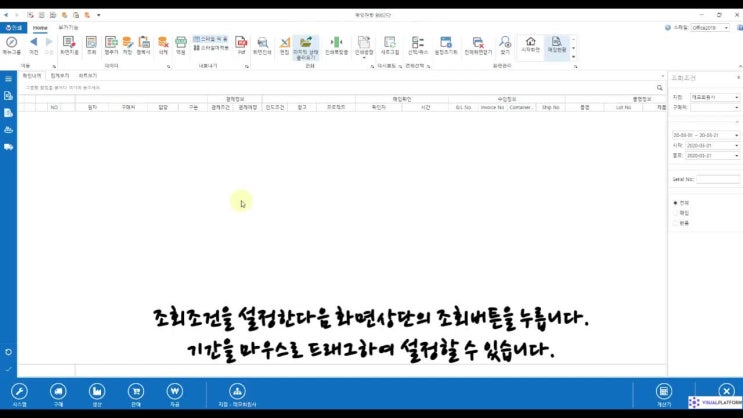Go back with the 이전 arrow
Screen dimensions: 743x418
click(33, 45)
